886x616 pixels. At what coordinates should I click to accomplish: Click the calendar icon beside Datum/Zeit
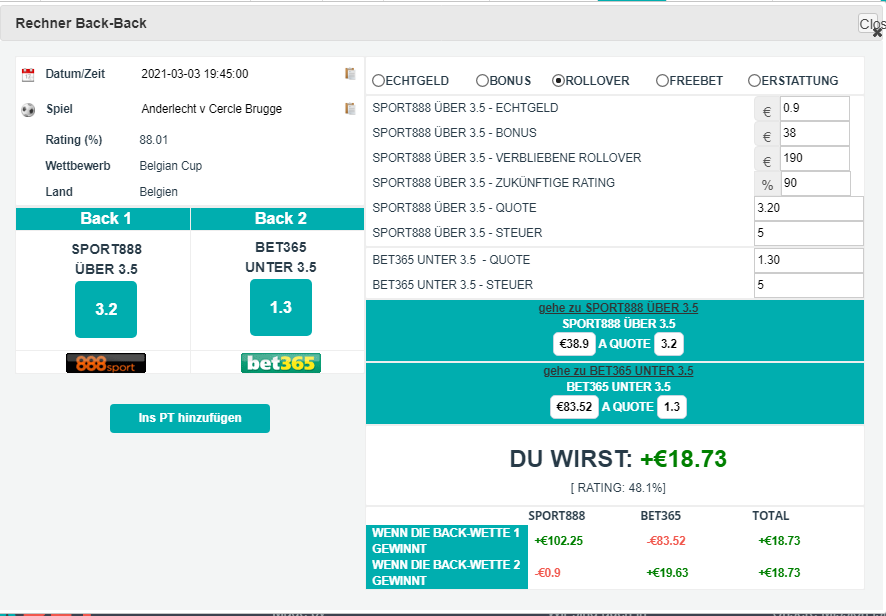tap(28, 75)
